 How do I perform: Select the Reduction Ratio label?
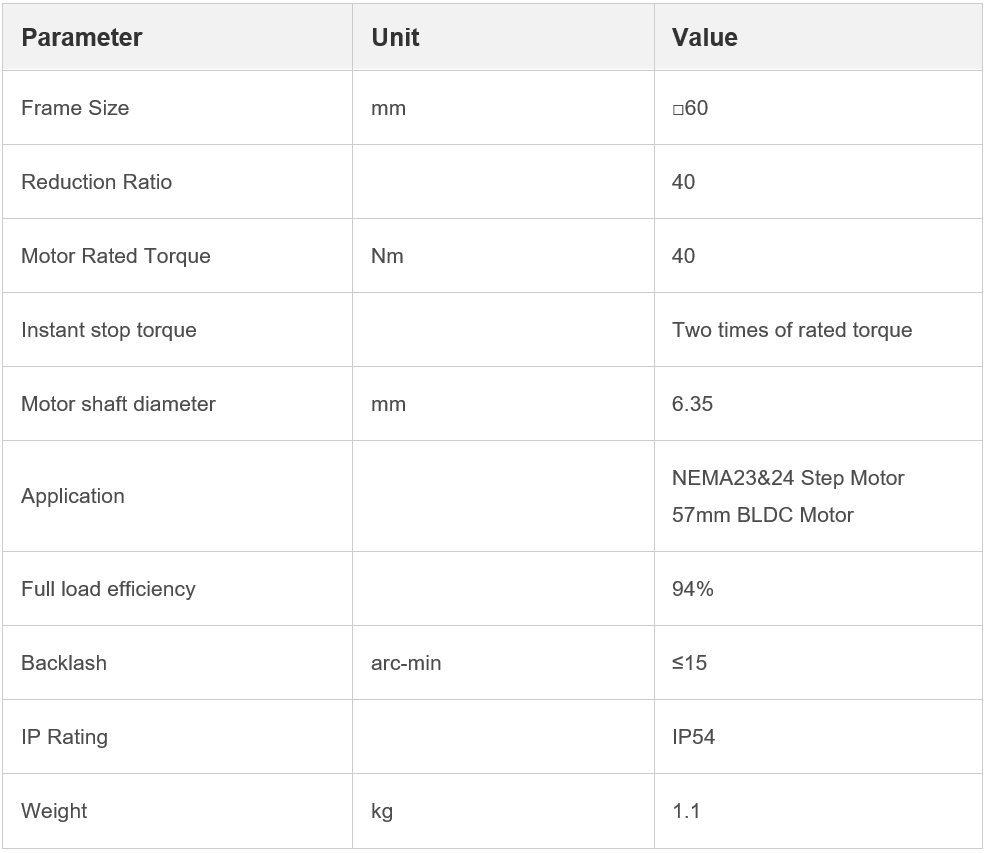[x=96, y=182]
